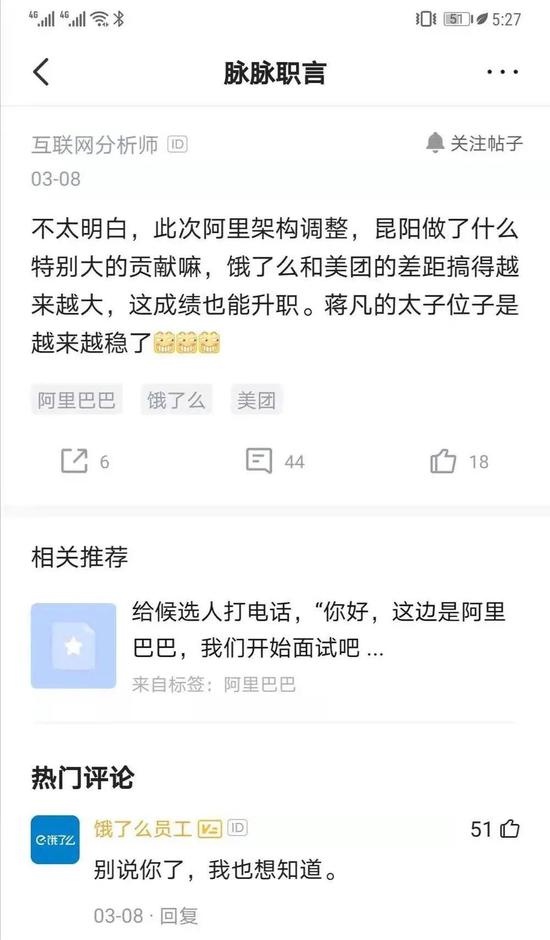
Task: Select the 饿了么 tag chip
Action: tap(176, 400)
